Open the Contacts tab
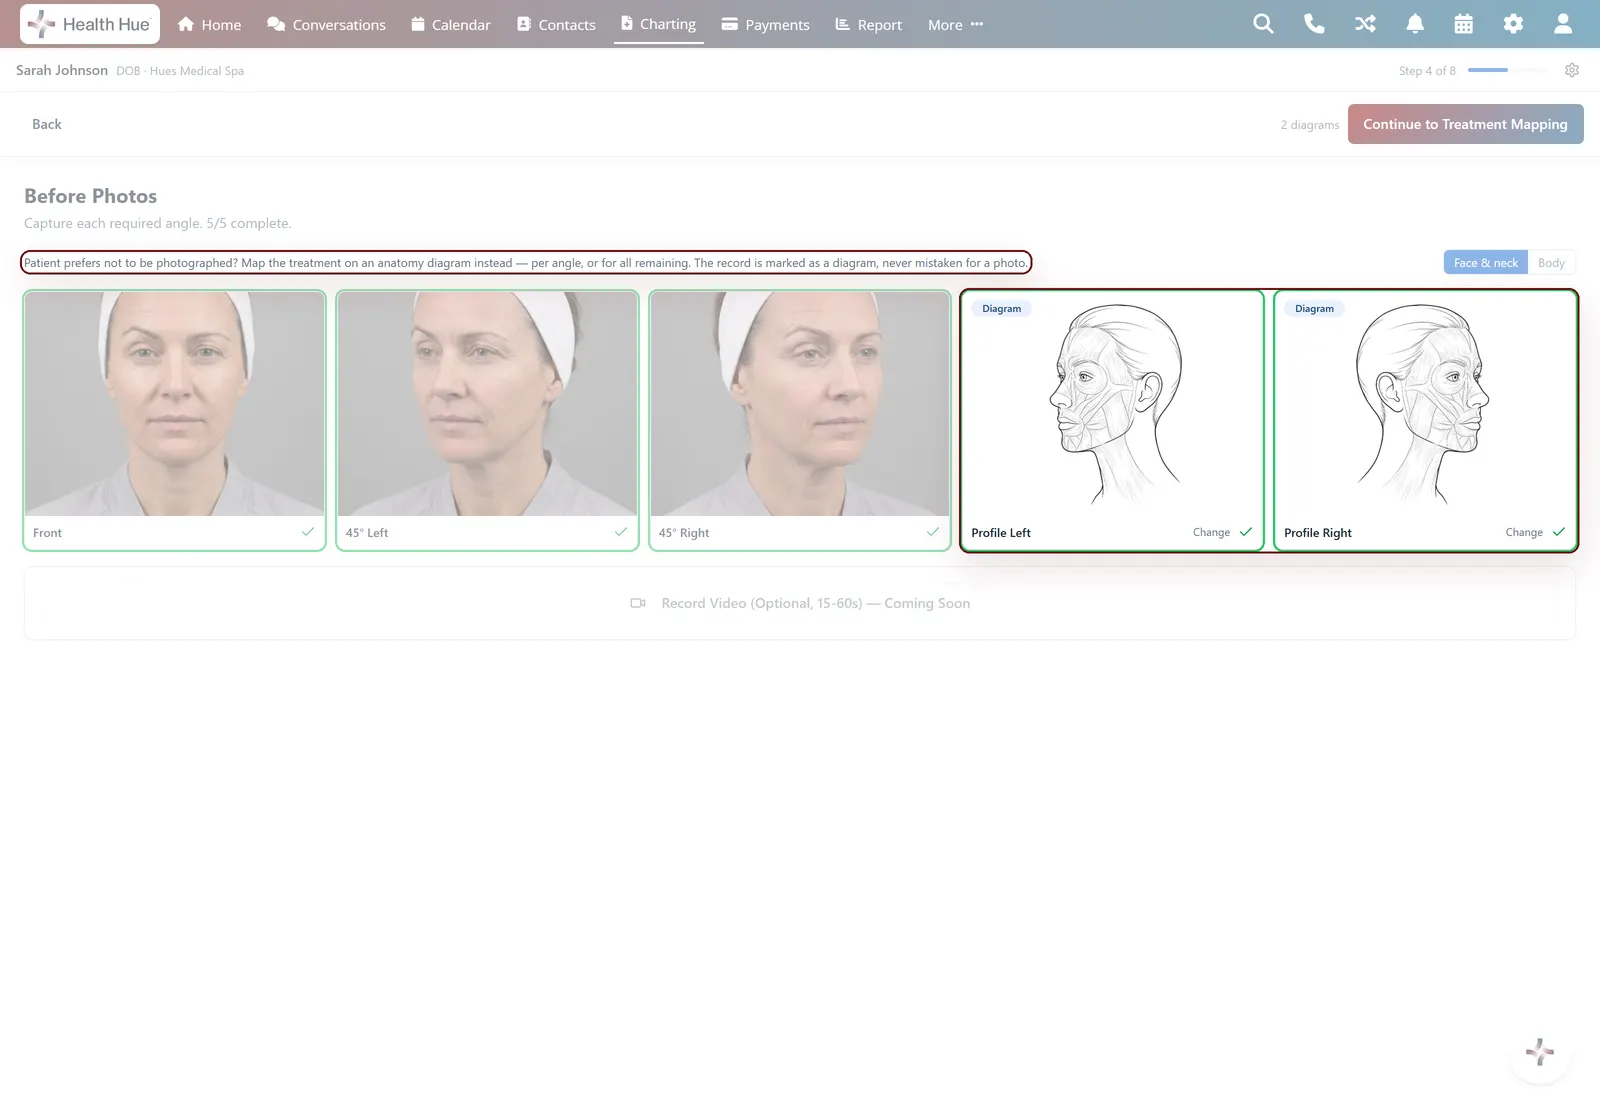 556,24
